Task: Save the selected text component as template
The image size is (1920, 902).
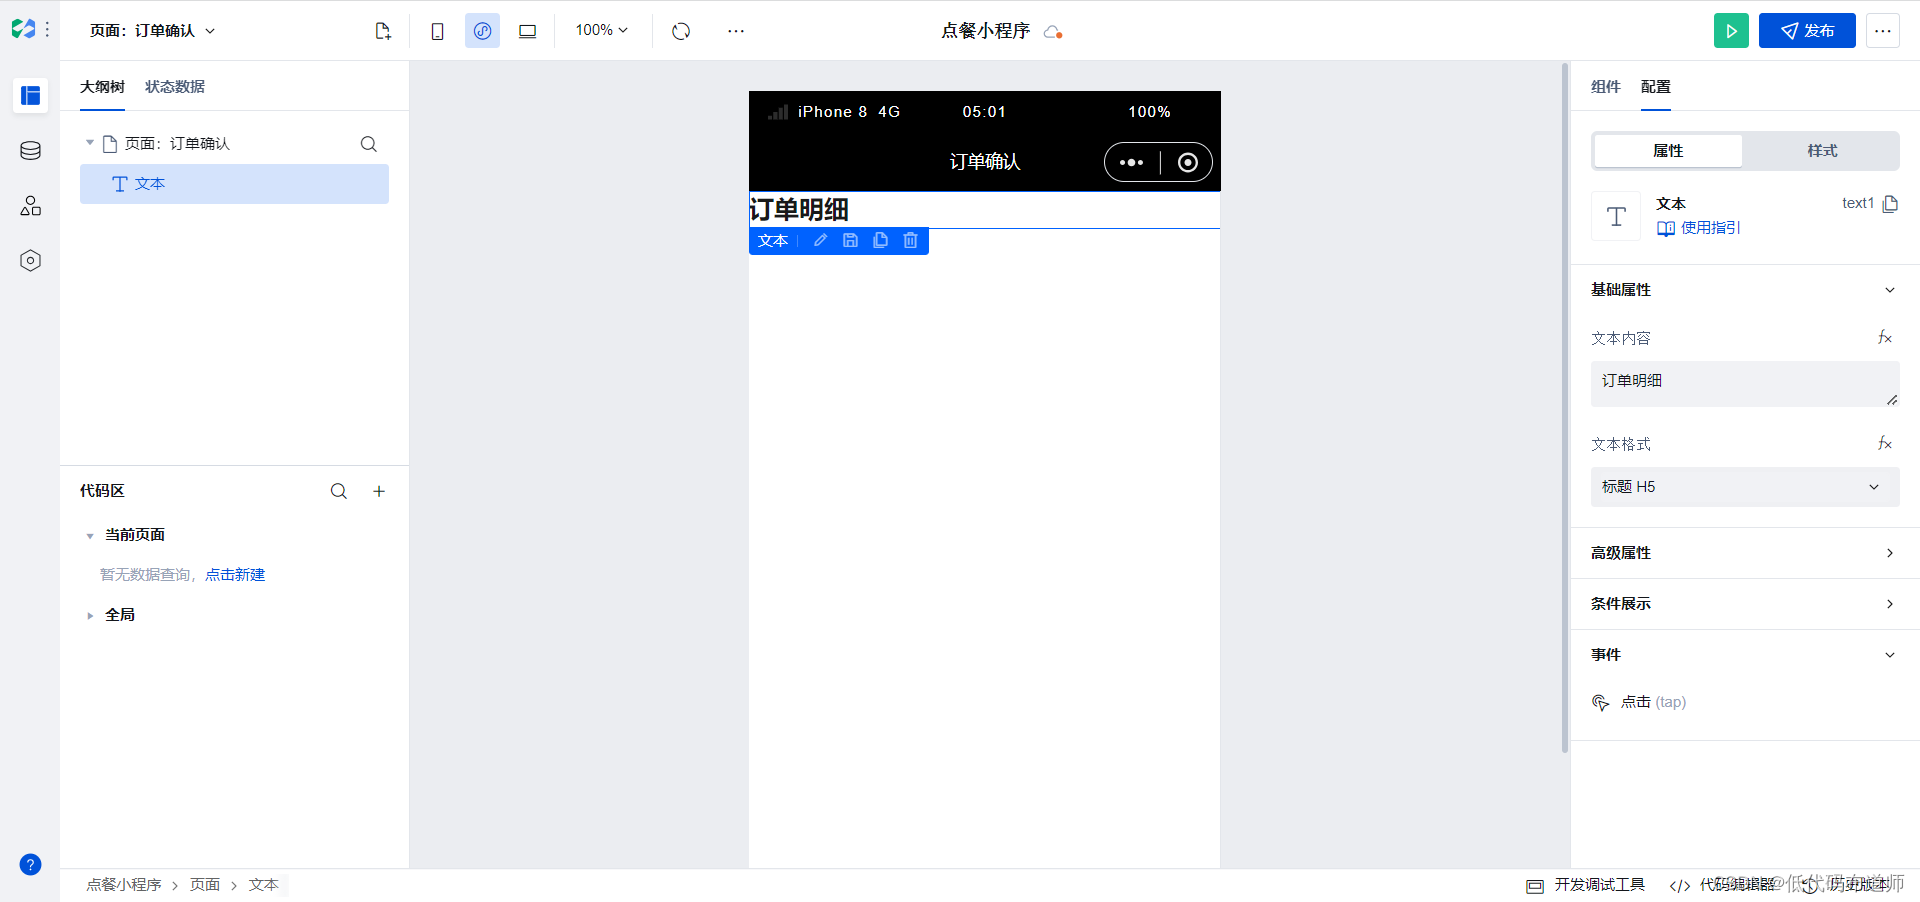Action: pyautogui.click(x=850, y=241)
